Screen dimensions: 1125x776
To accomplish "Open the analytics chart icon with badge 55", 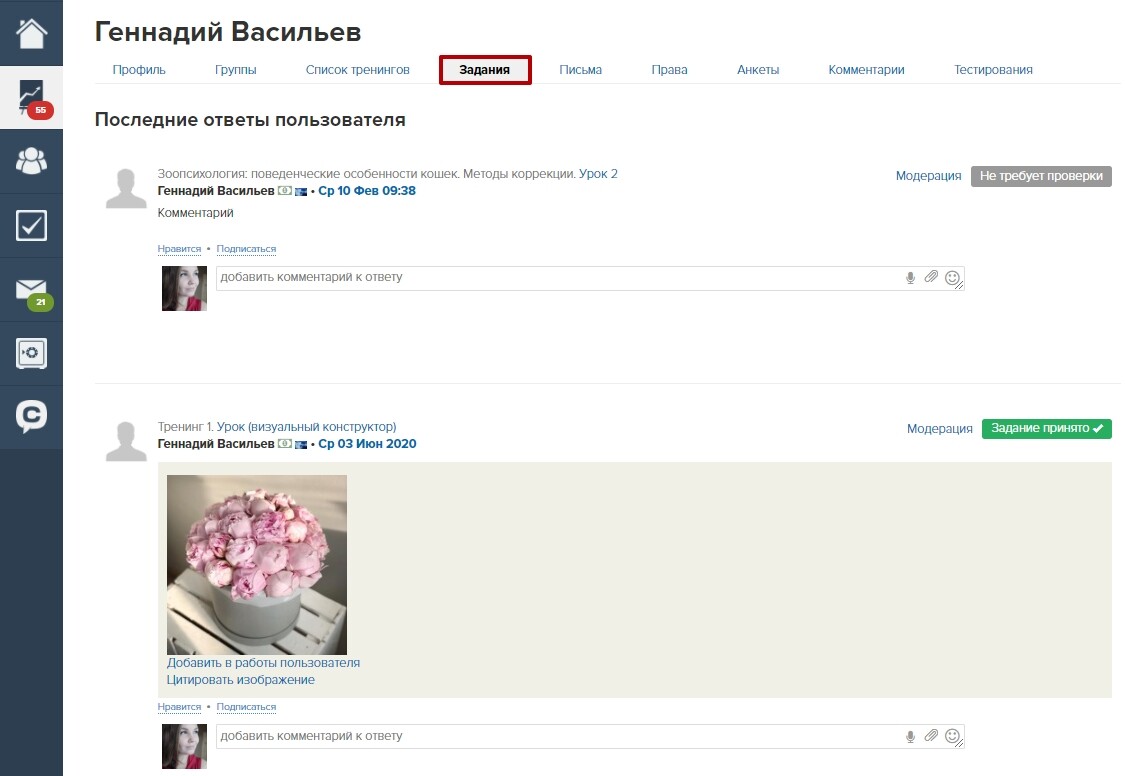I will point(32,98).
